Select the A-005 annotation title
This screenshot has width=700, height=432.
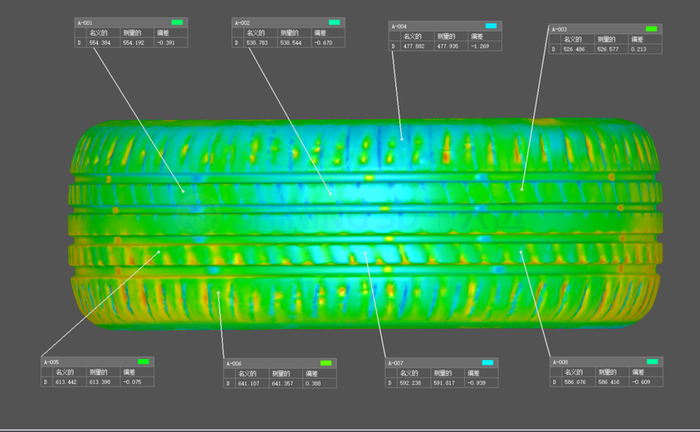[x=51, y=362]
